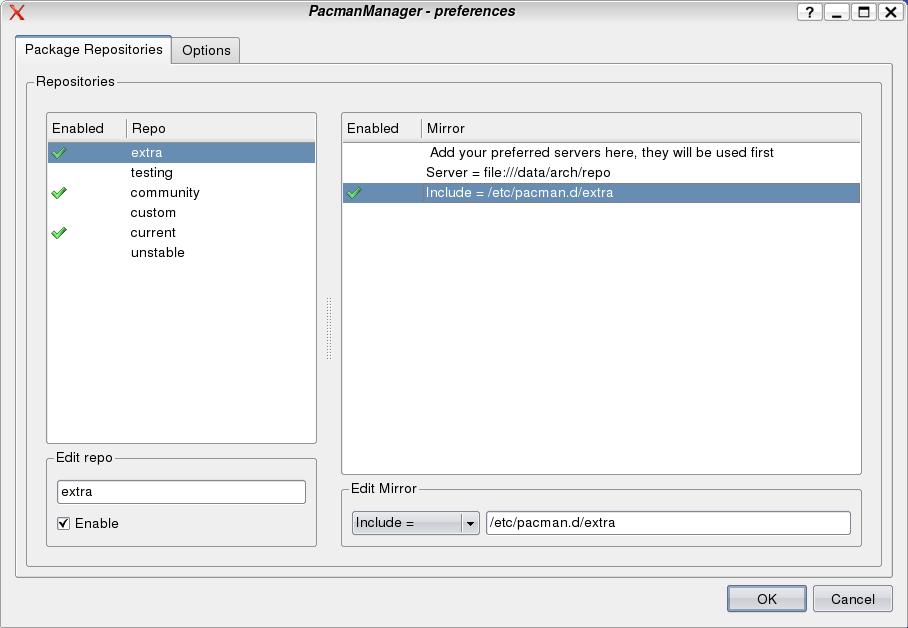The width and height of the screenshot is (908, 628).
Task: Select the unstable repository row
Action: pyautogui.click(x=181, y=253)
